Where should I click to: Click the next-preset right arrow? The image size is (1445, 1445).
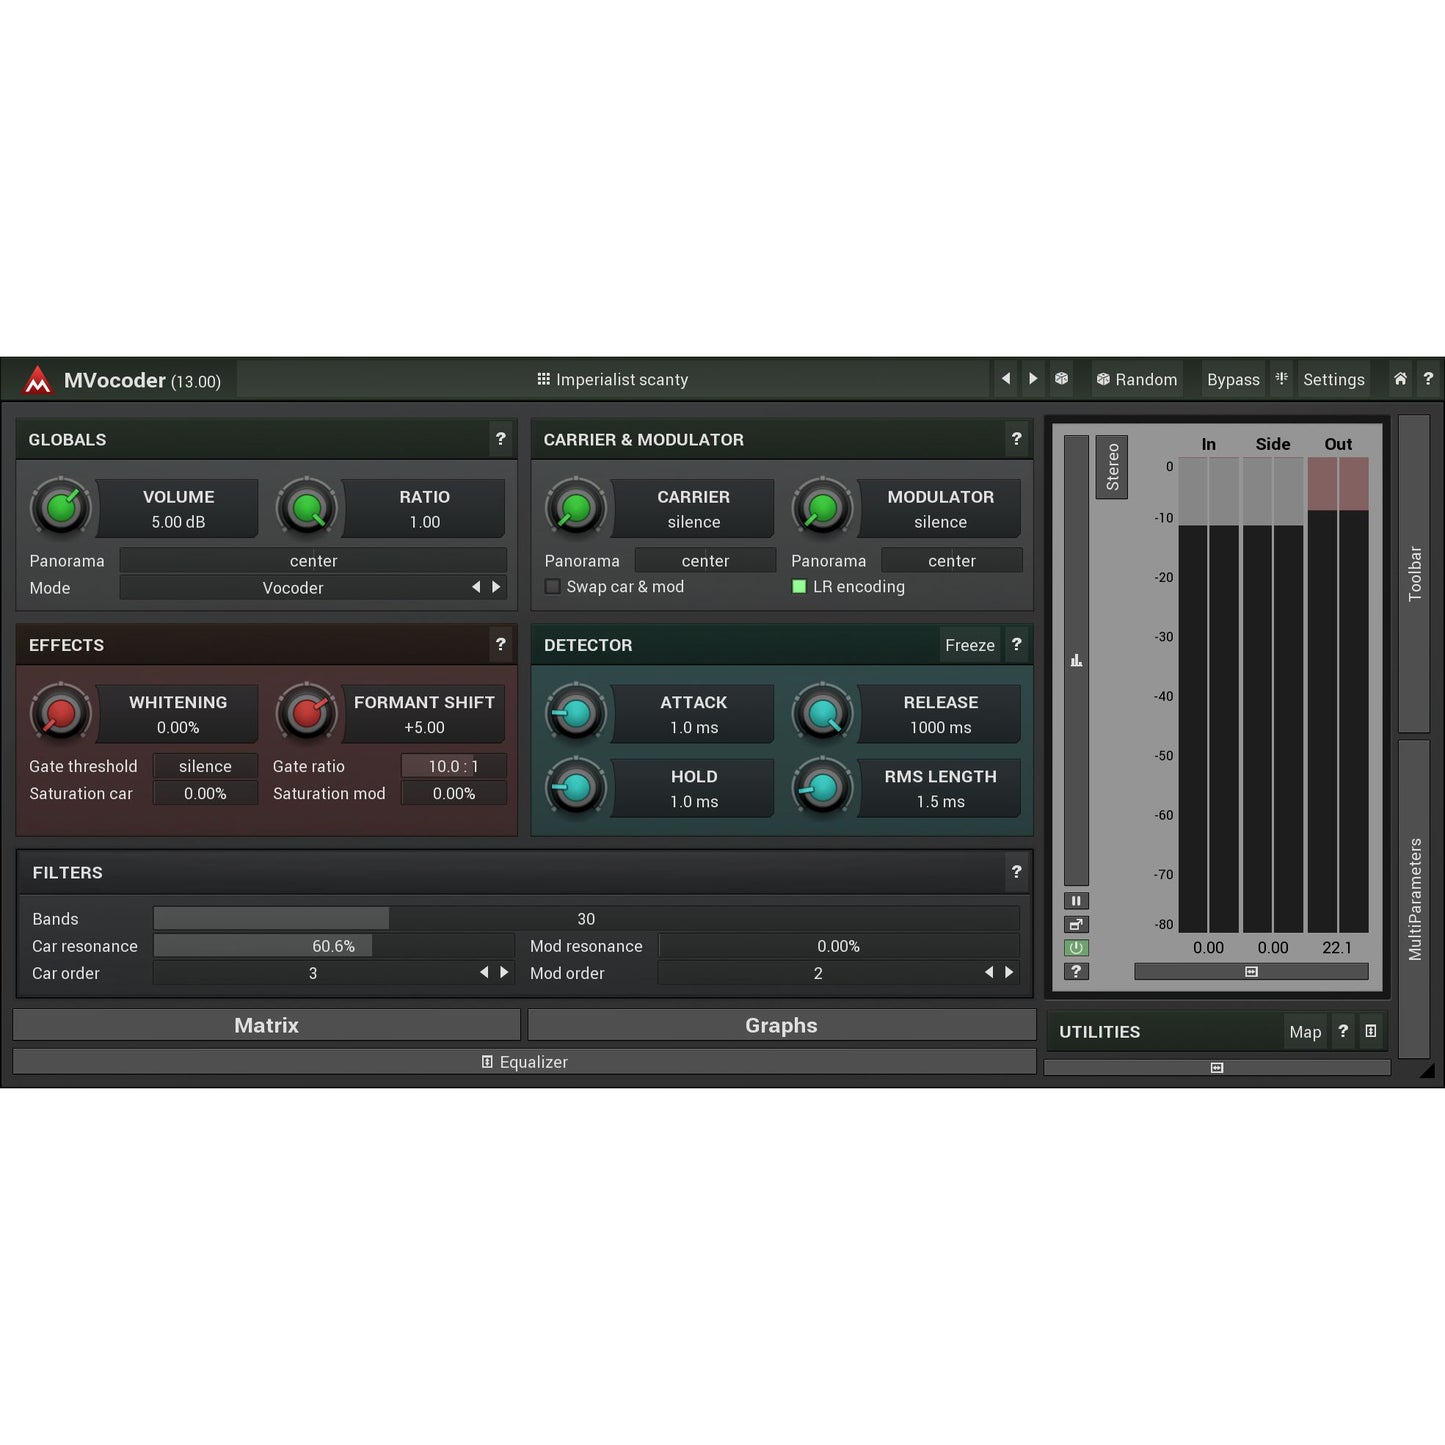(1032, 379)
